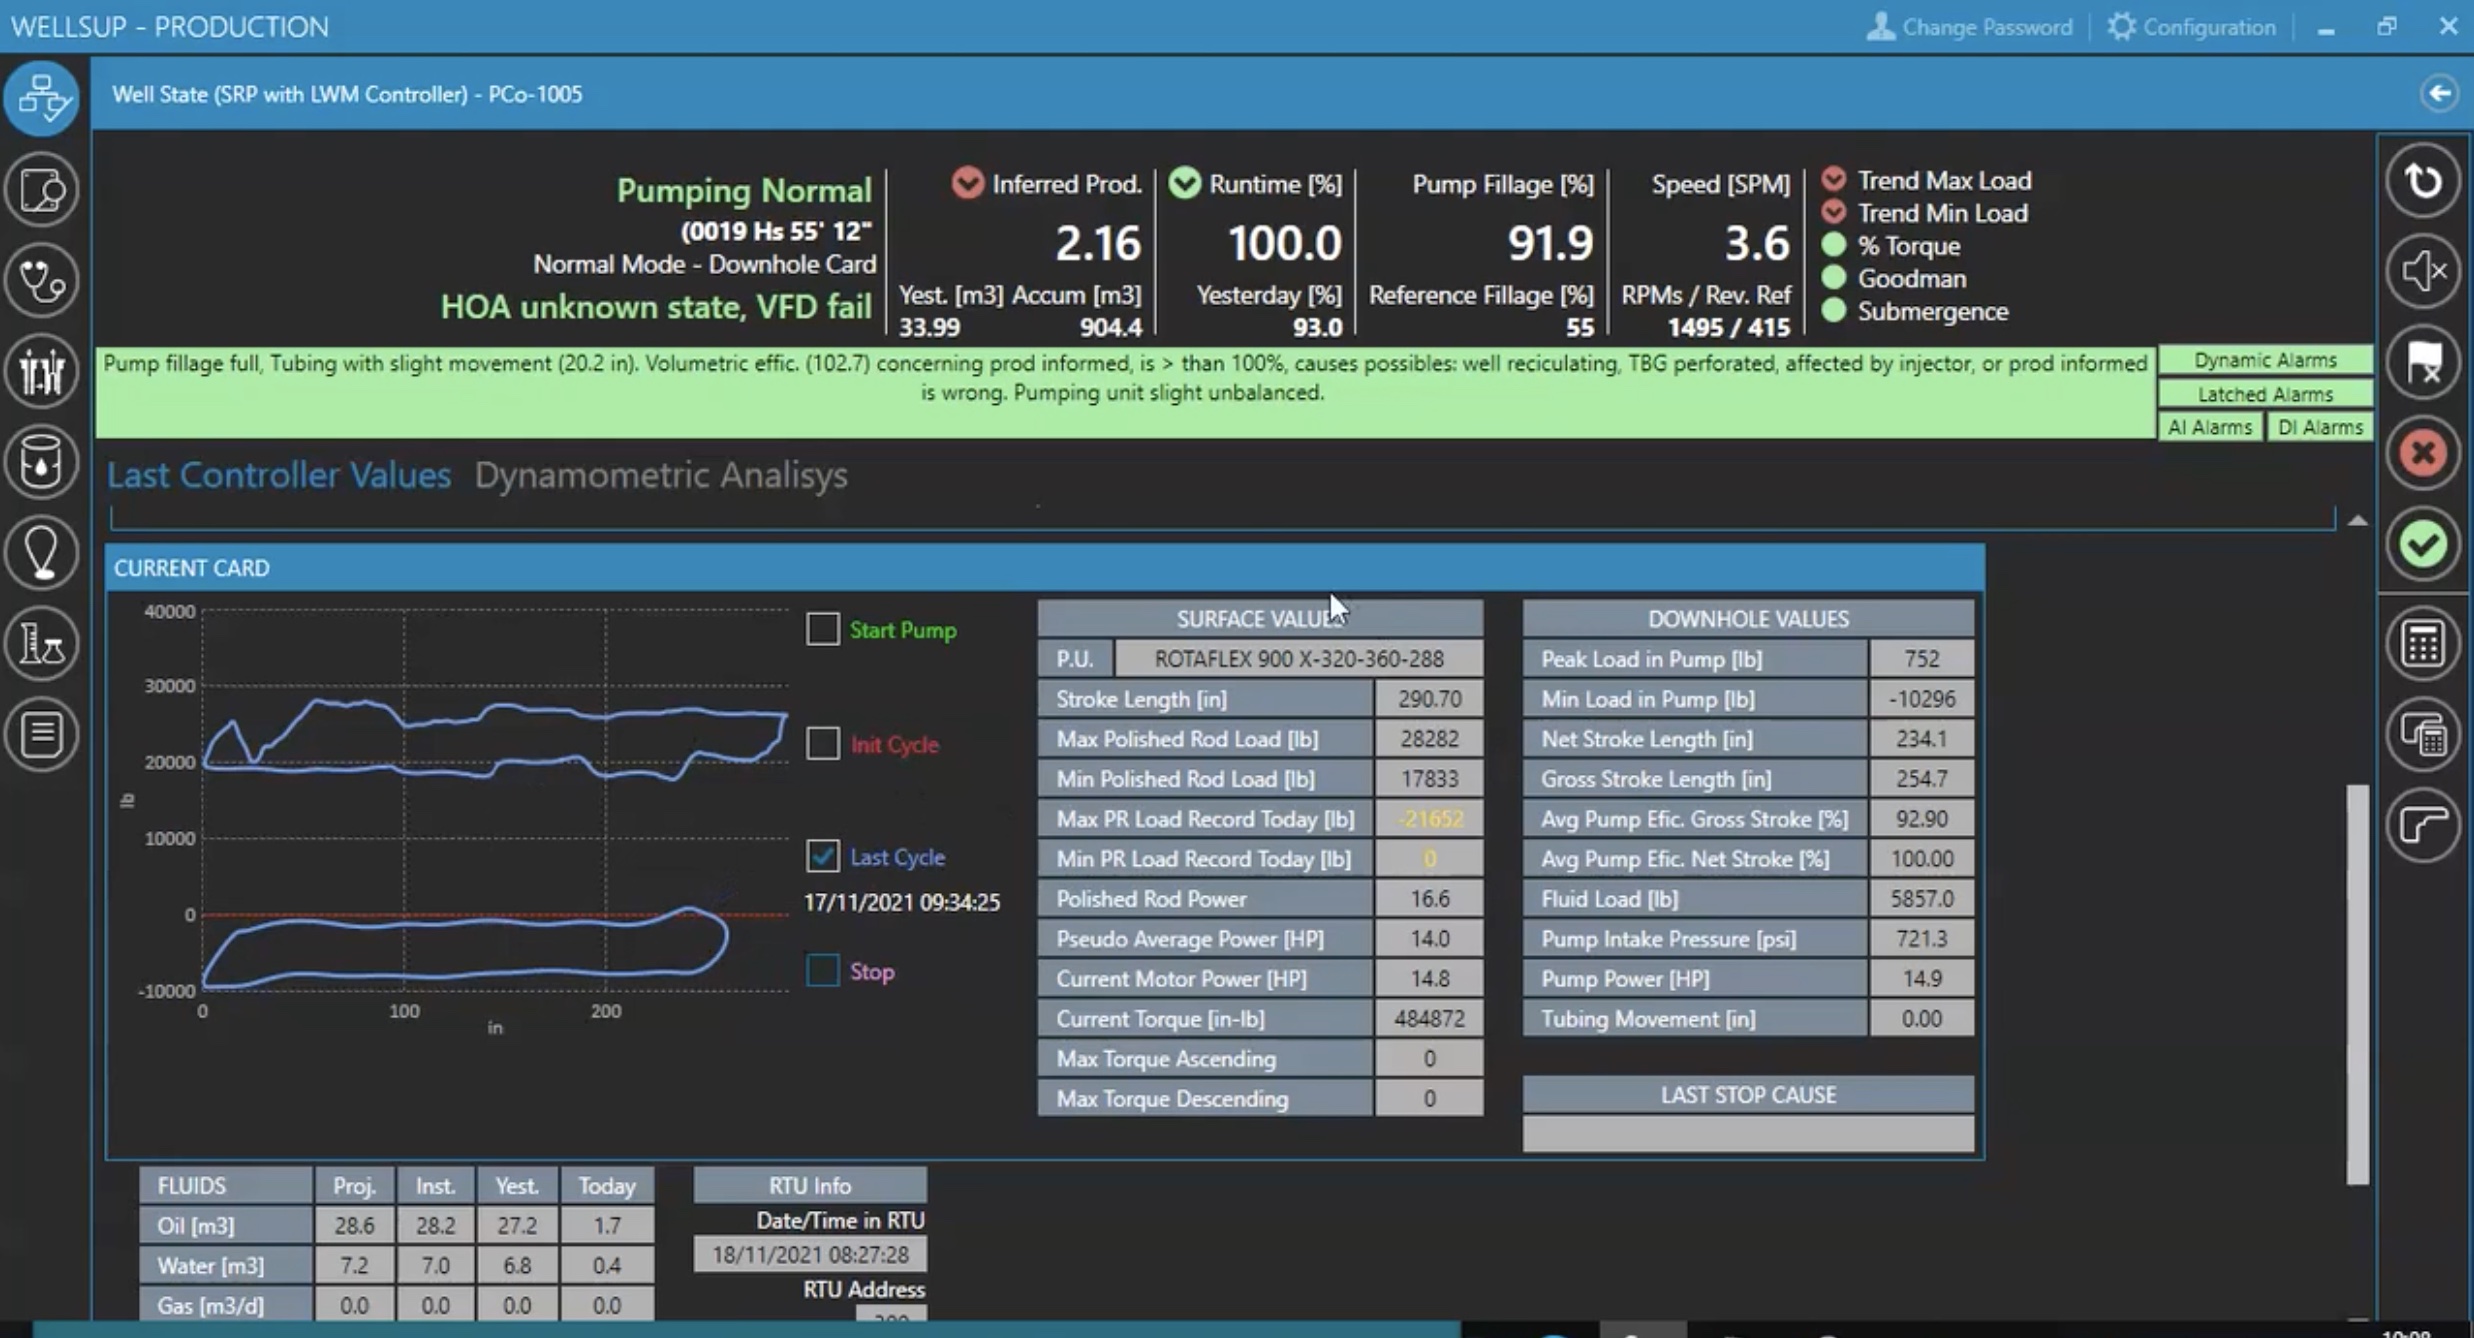
Task: Click the CURRENT CARD panel header
Action: pos(1045,568)
